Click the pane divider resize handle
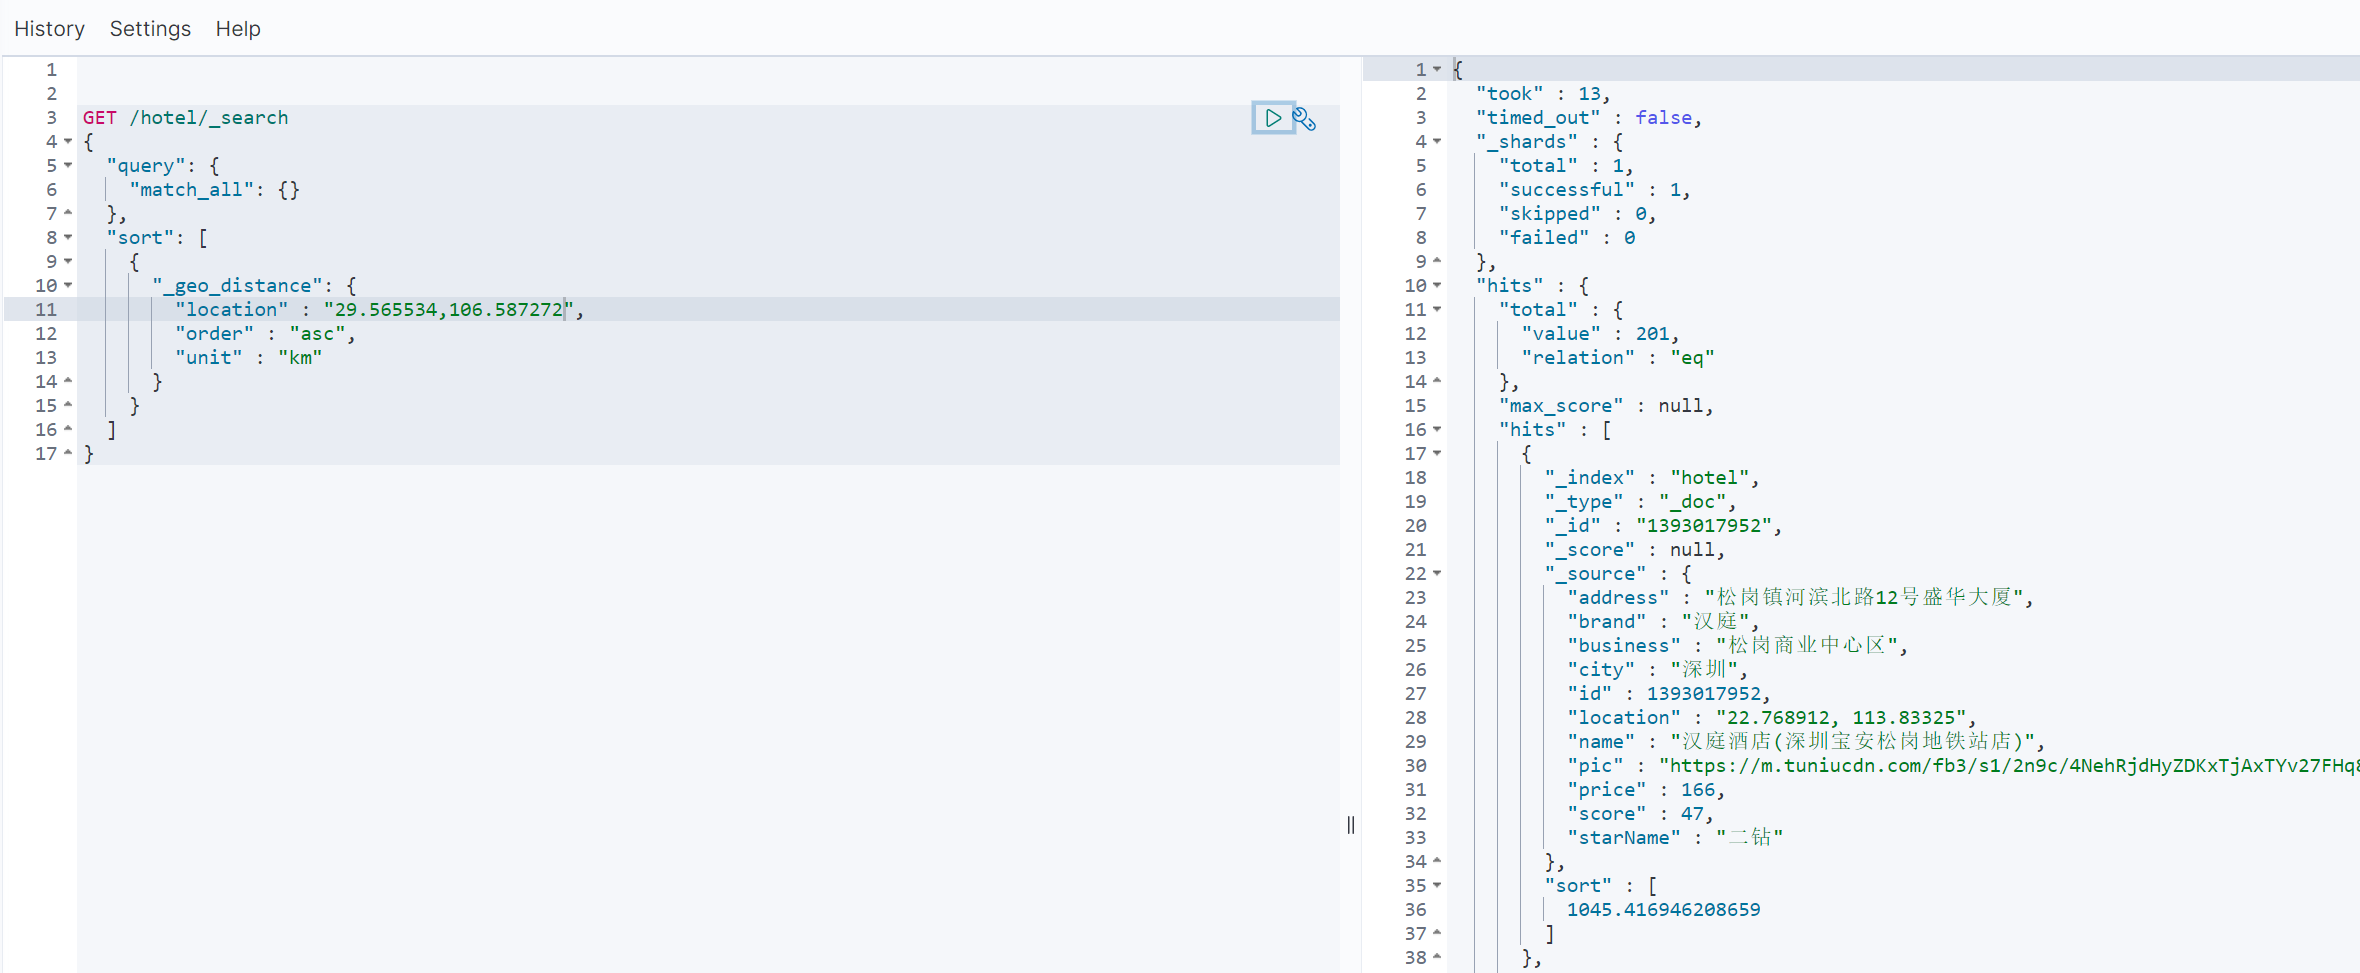 [x=1351, y=825]
